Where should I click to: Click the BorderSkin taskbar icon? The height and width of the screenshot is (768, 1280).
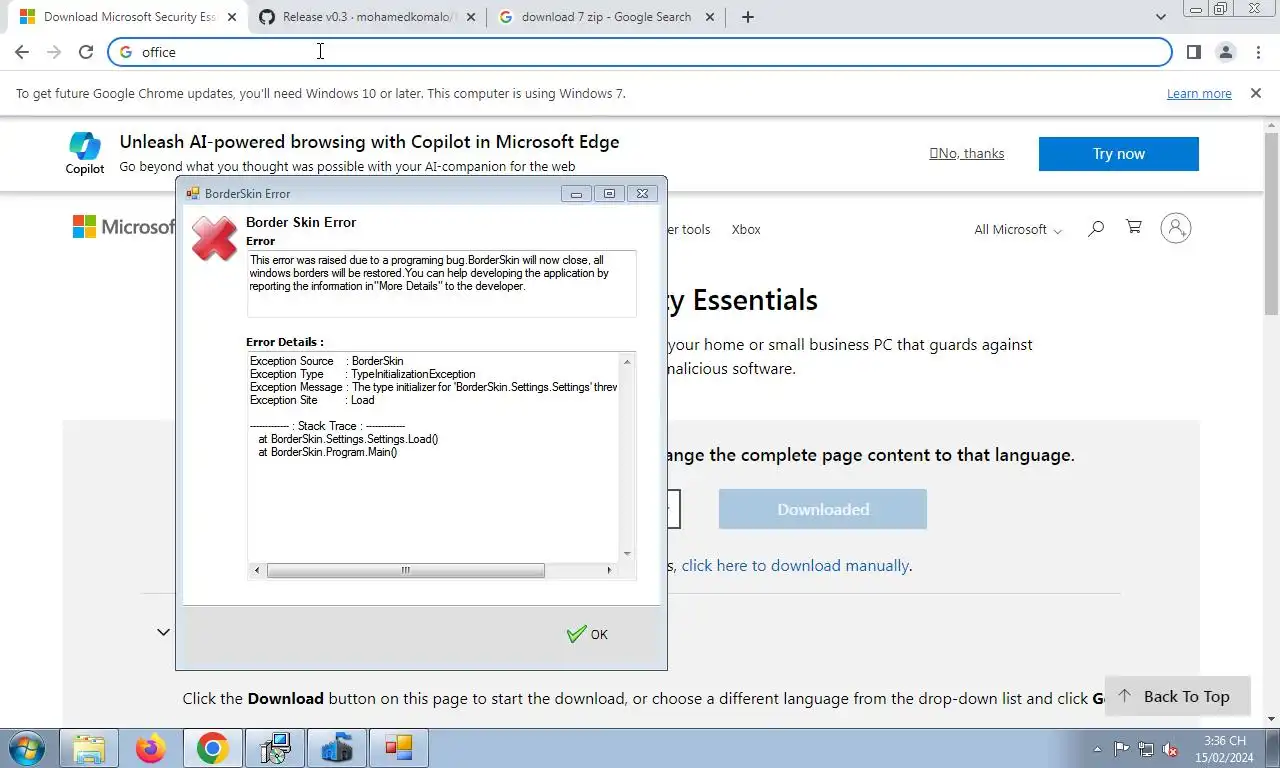tap(398, 748)
